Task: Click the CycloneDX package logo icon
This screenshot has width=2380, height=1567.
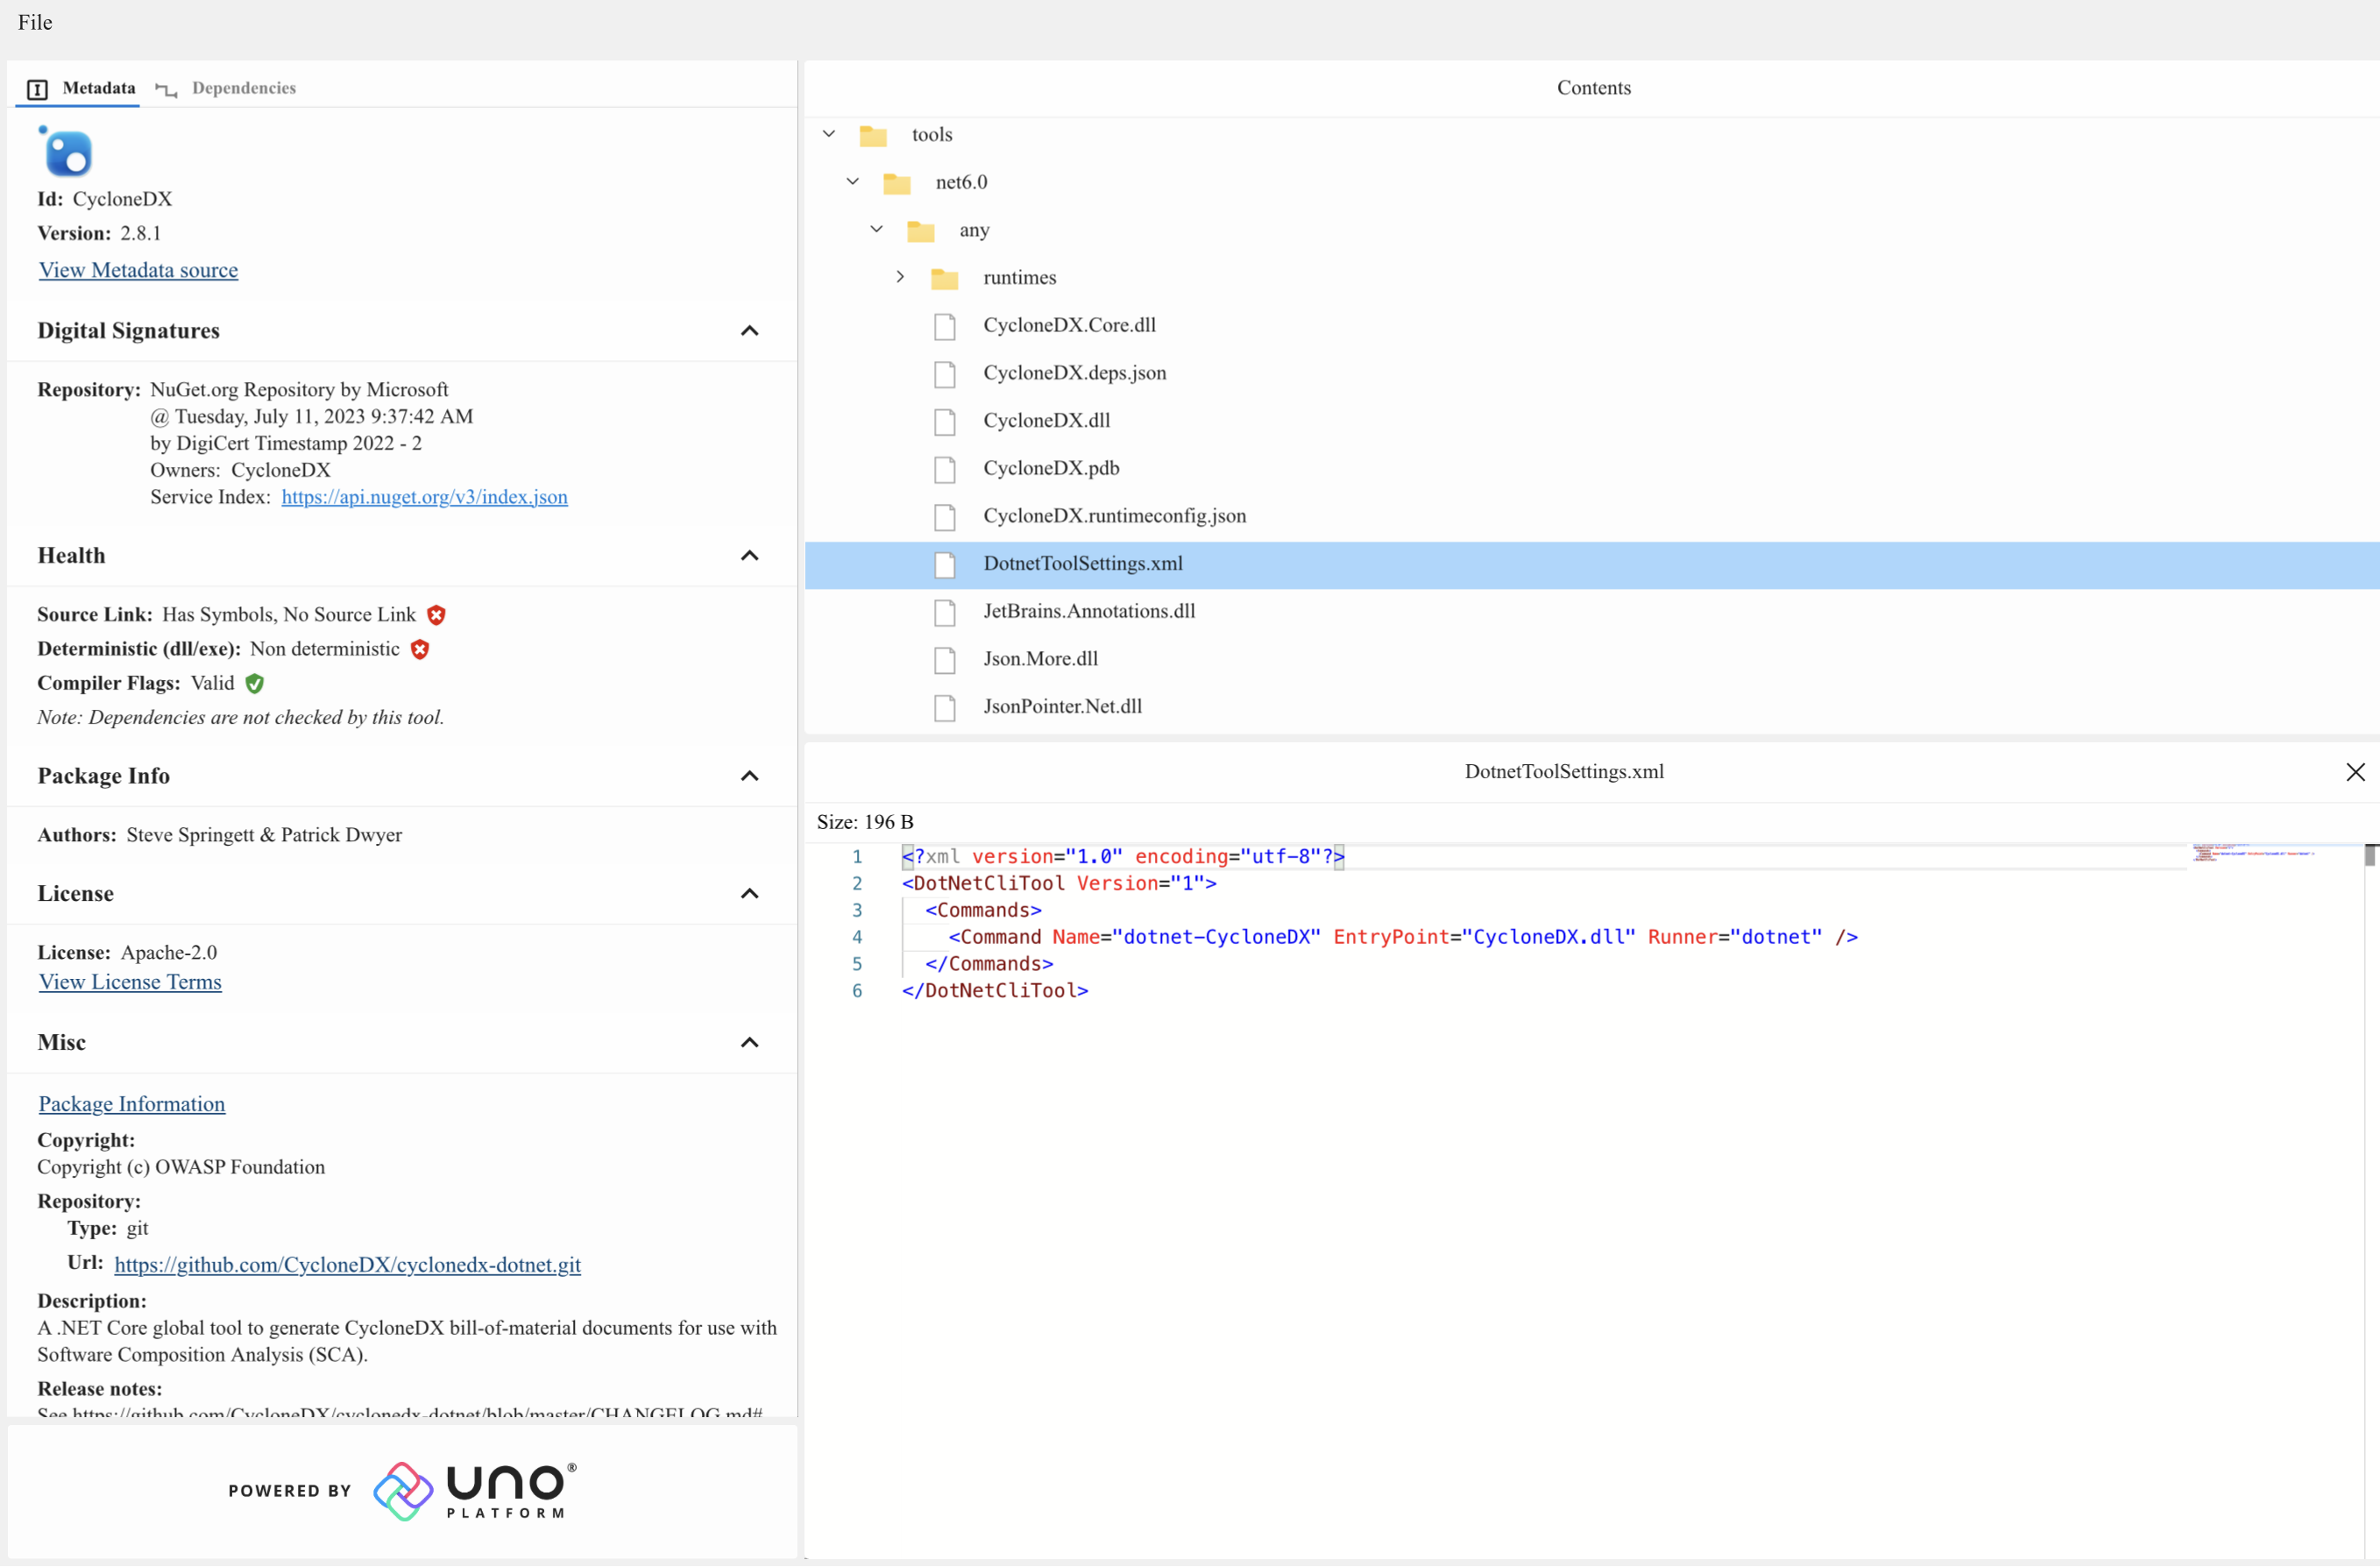Action: [x=66, y=152]
